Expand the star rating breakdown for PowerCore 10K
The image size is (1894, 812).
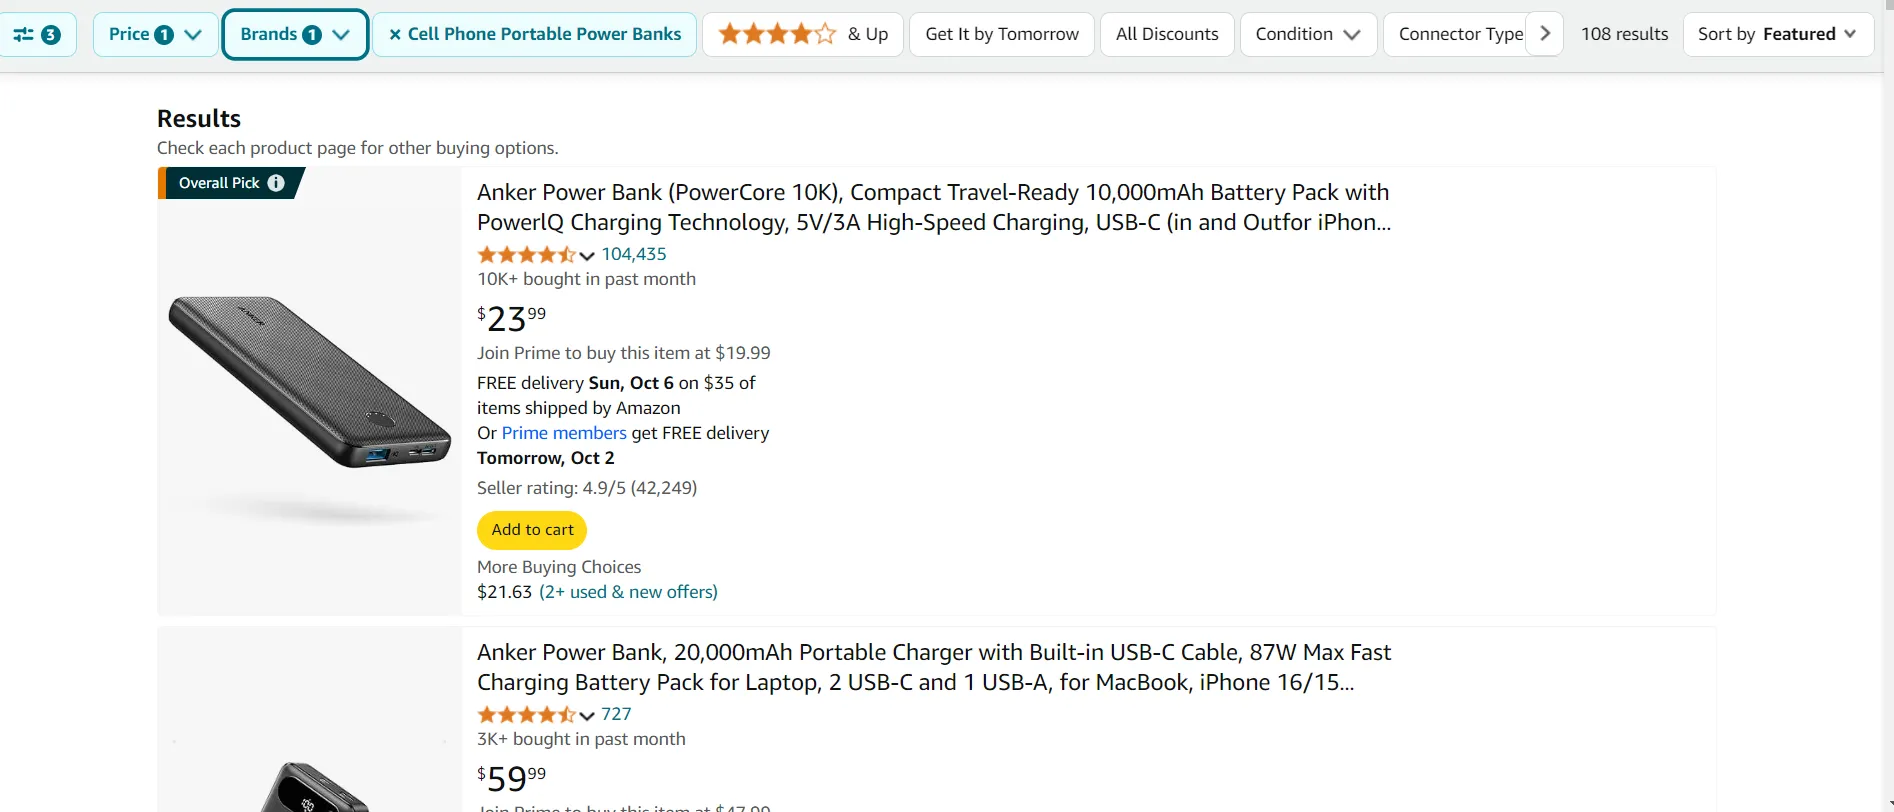[587, 257]
